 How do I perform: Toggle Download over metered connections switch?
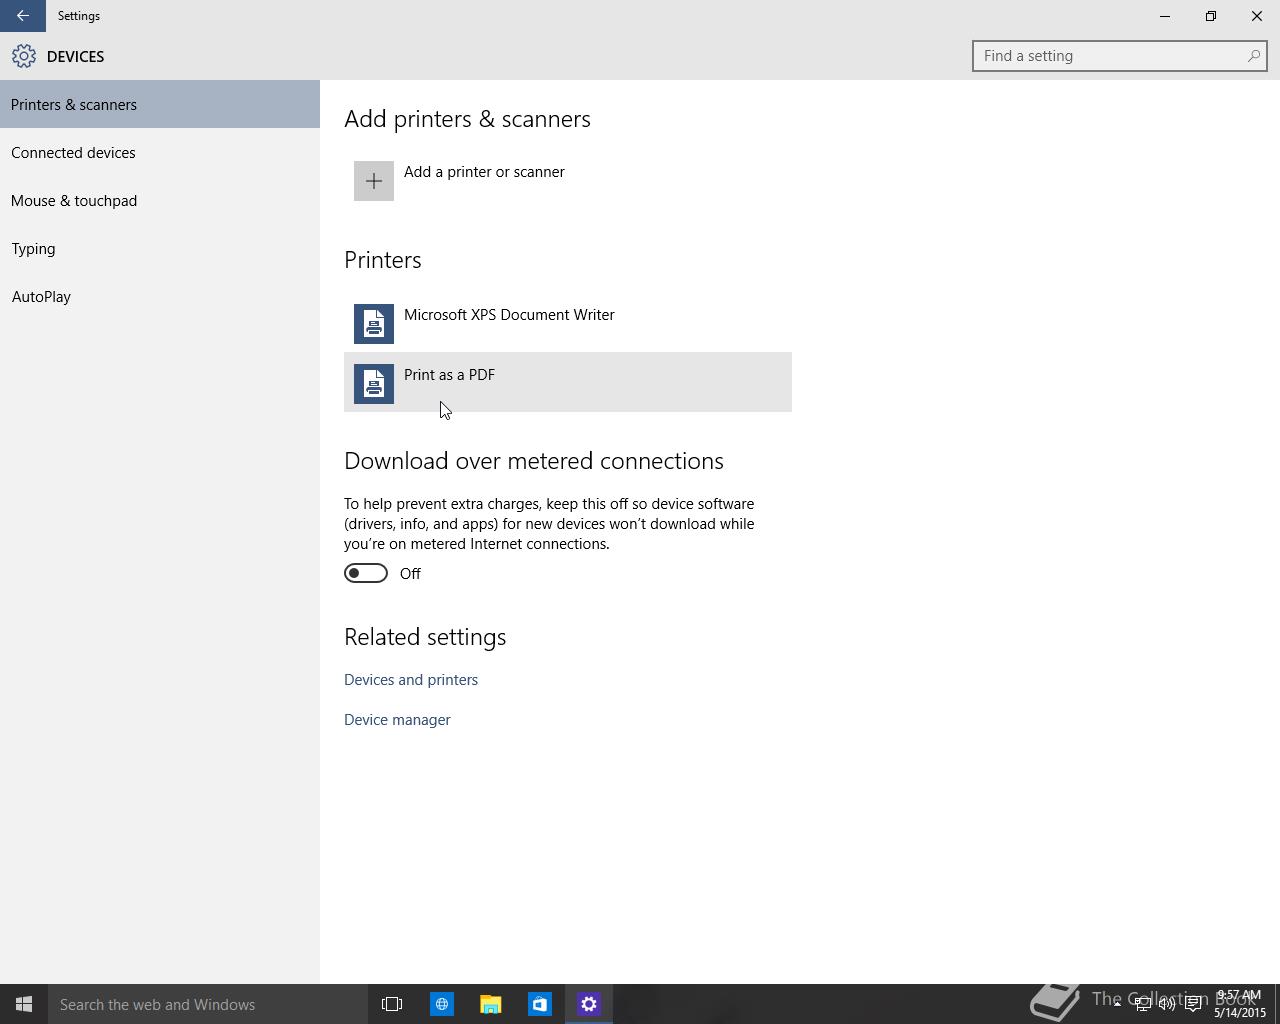pyautogui.click(x=366, y=573)
